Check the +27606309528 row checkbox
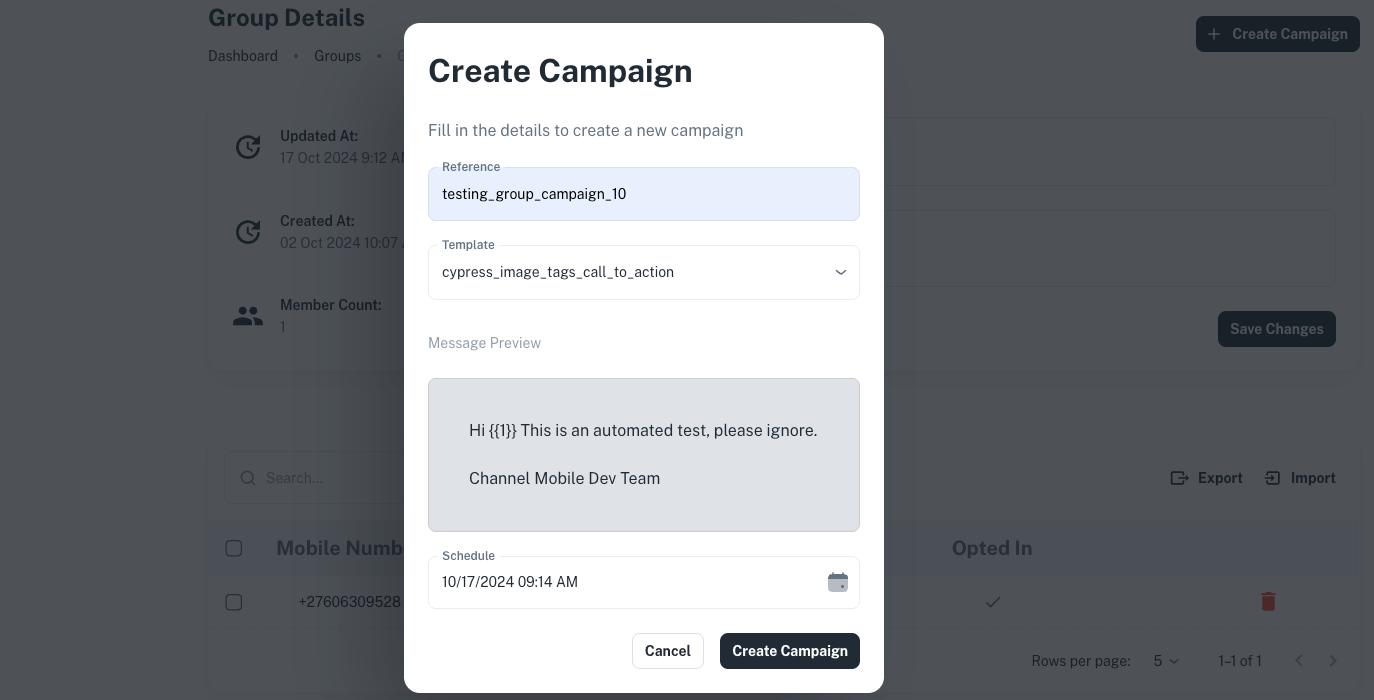 pos(234,602)
